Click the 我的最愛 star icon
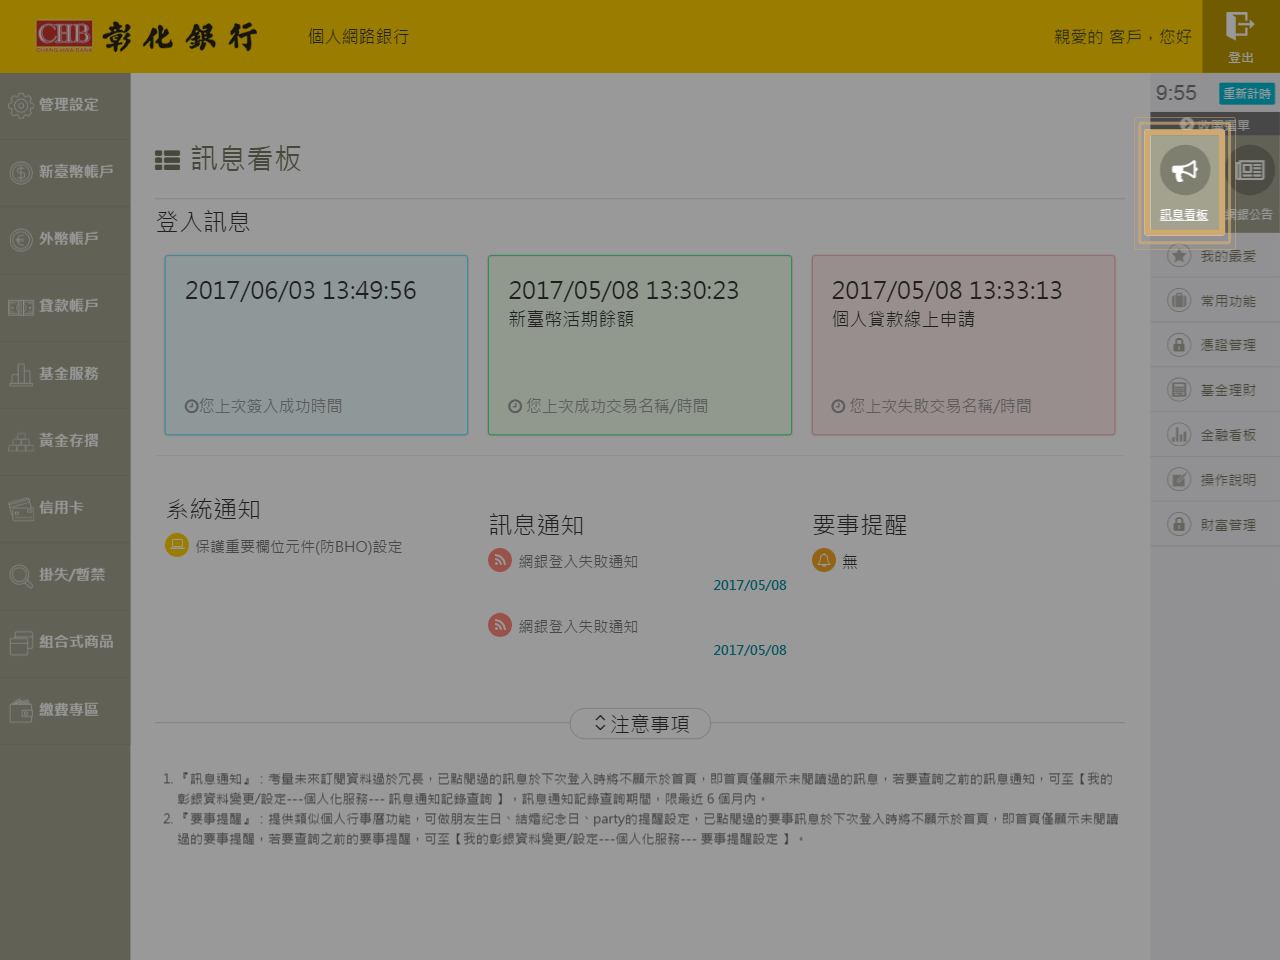 (1179, 256)
